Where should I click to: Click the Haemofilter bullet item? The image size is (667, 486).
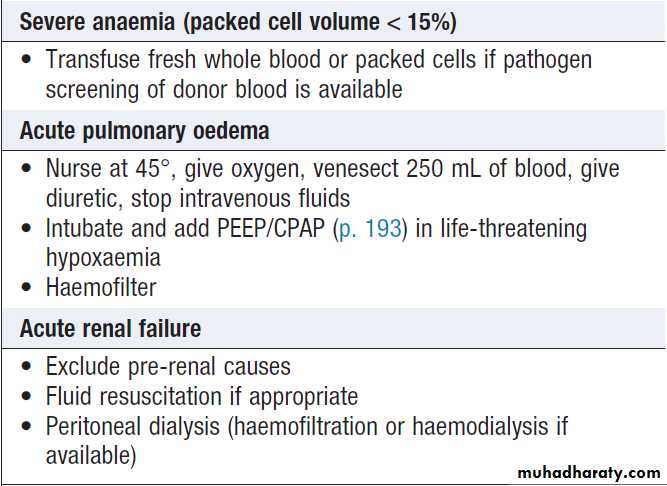(103, 289)
